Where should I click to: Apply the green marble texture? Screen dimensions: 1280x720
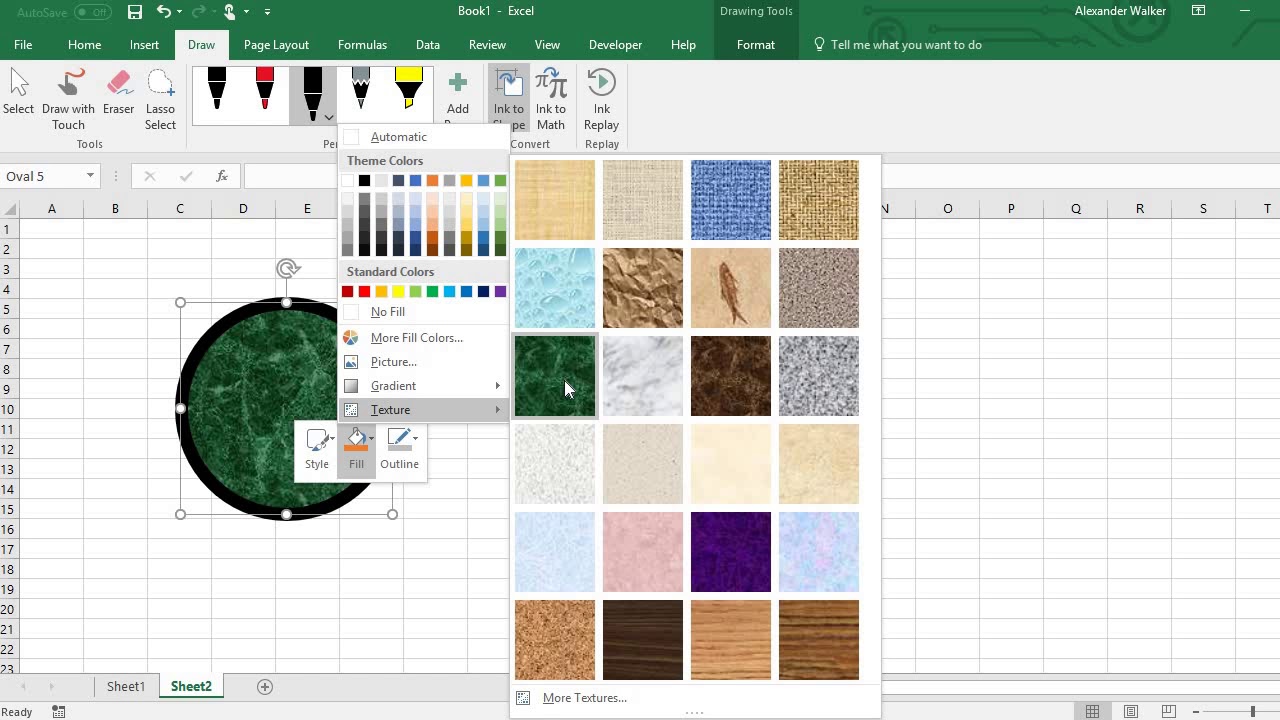(555, 376)
